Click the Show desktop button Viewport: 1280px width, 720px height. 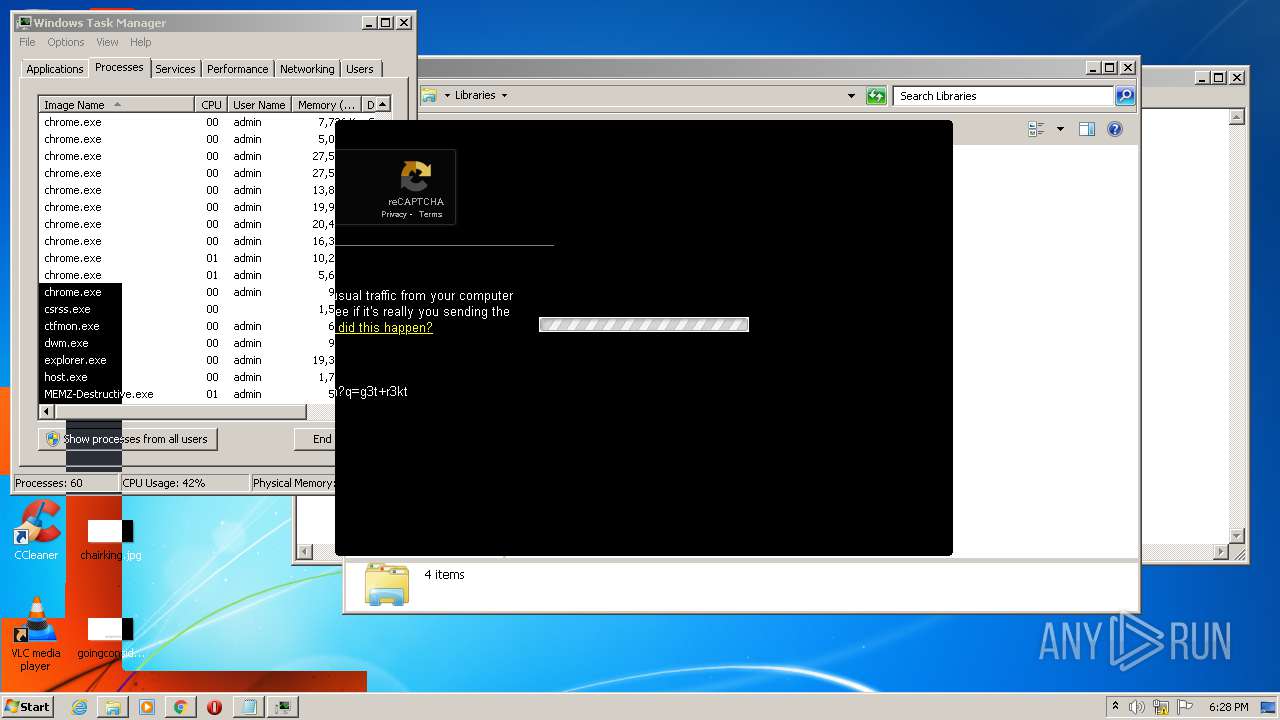click(x=1270, y=707)
